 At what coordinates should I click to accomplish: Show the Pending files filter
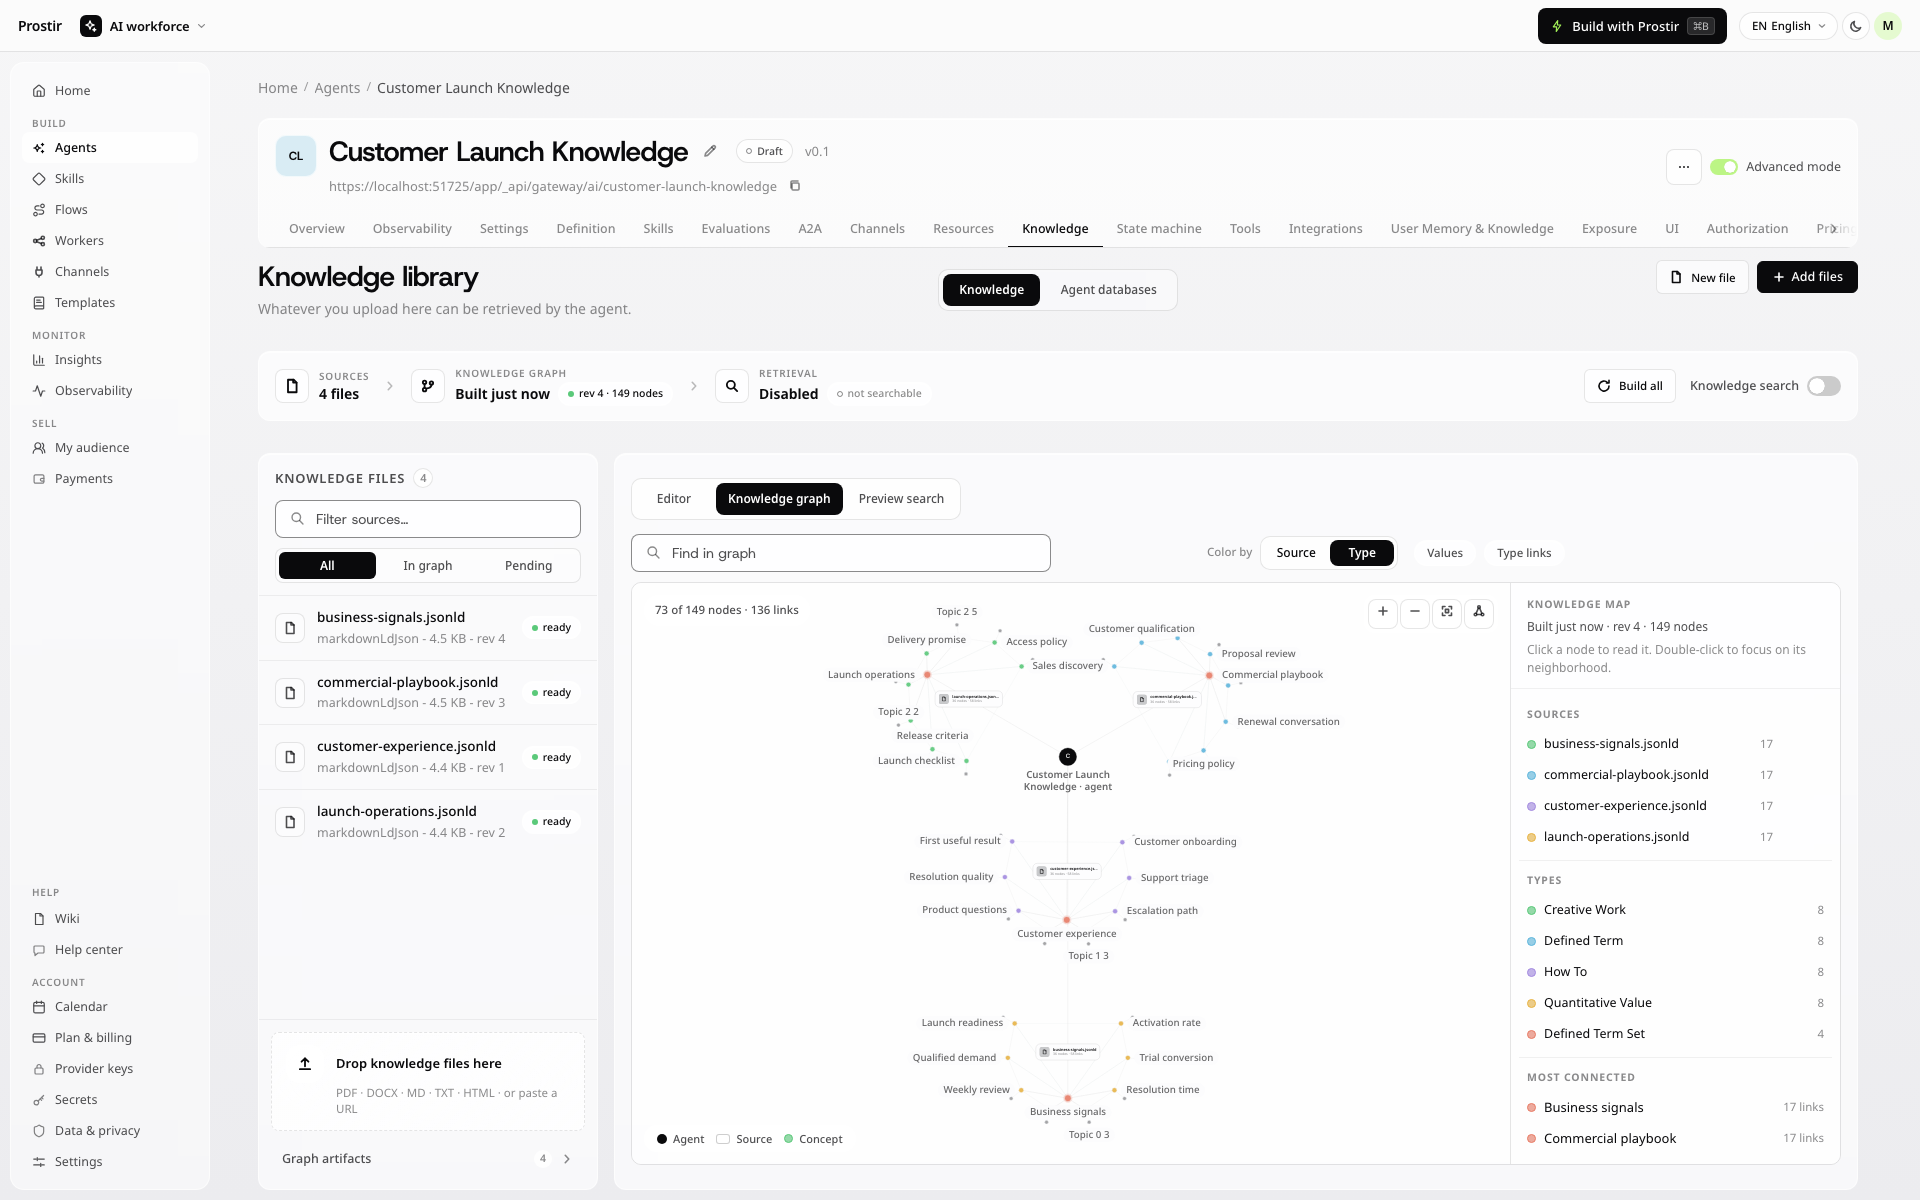528,566
